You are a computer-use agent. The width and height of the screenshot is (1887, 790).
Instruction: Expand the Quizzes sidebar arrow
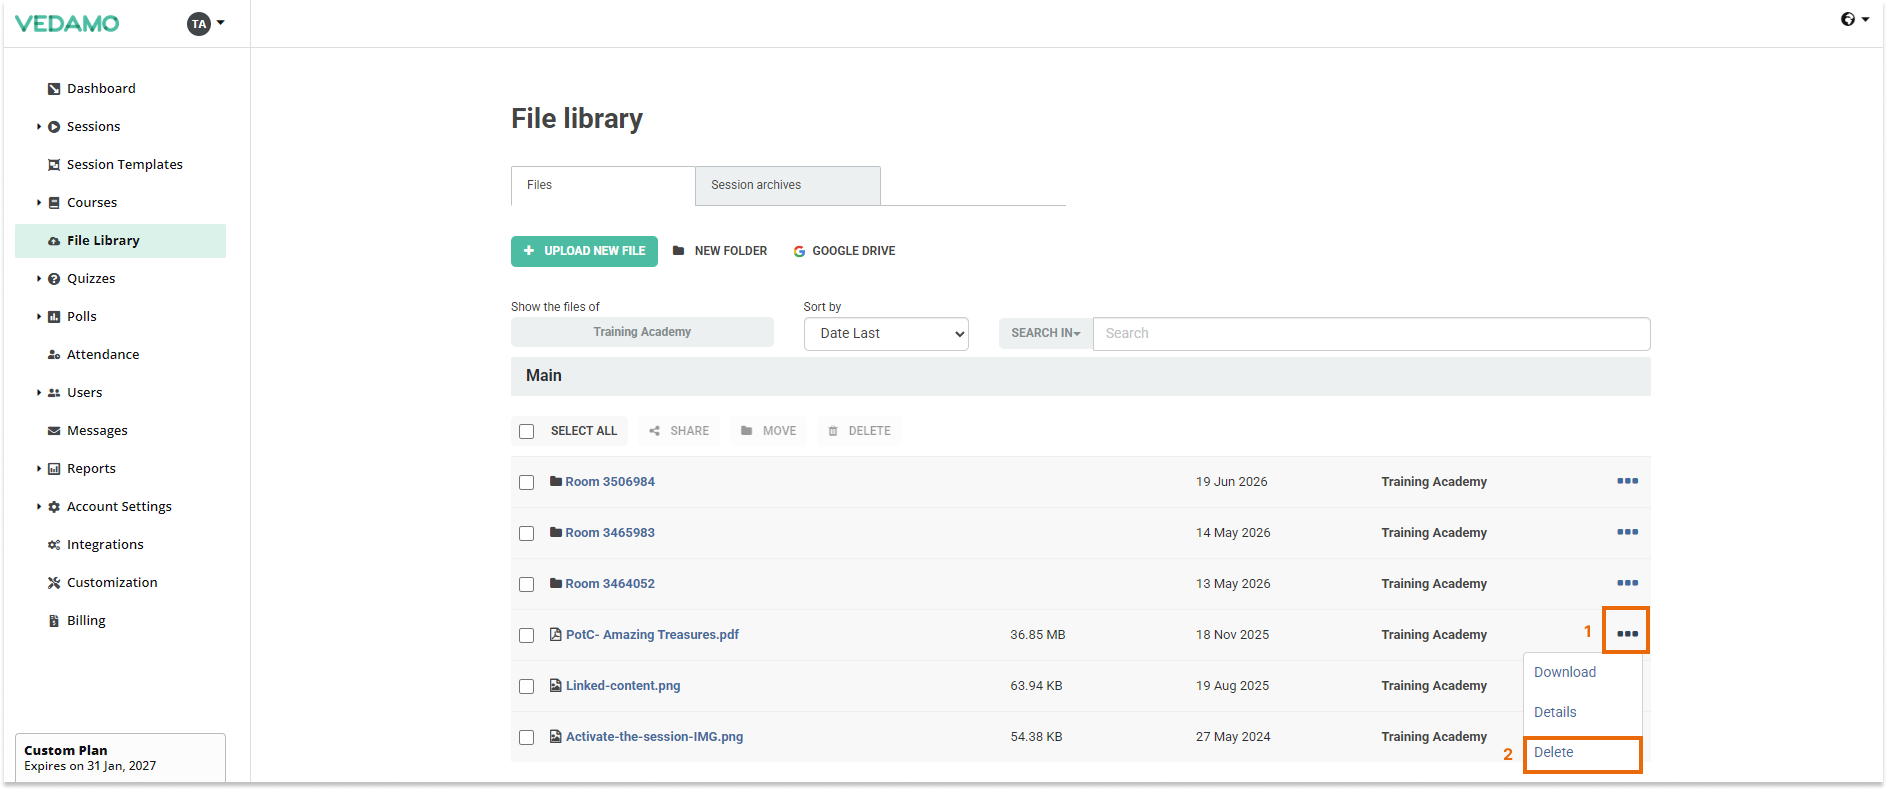[x=39, y=279]
